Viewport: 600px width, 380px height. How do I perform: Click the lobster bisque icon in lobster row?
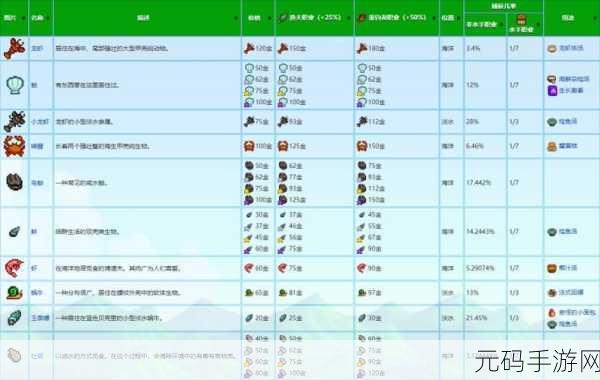coord(551,49)
